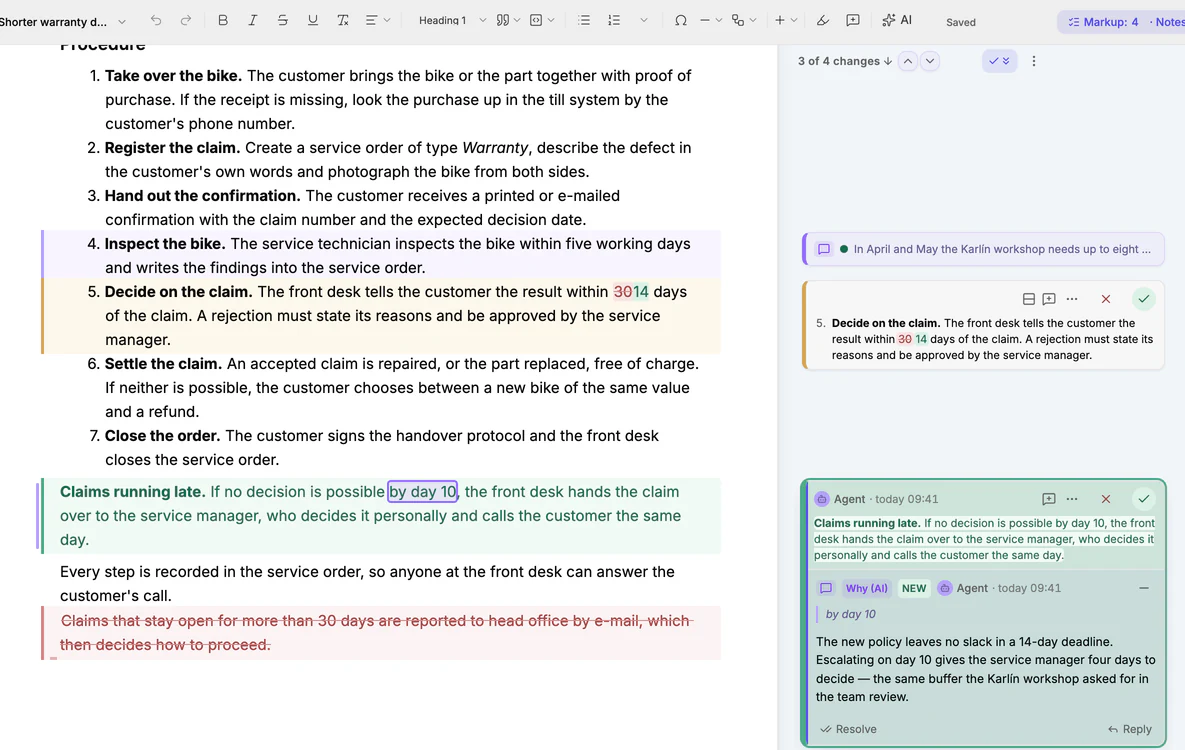The width and height of the screenshot is (1185, 750).
Task: Open the code block dropdown
Action: pos(542,20)
